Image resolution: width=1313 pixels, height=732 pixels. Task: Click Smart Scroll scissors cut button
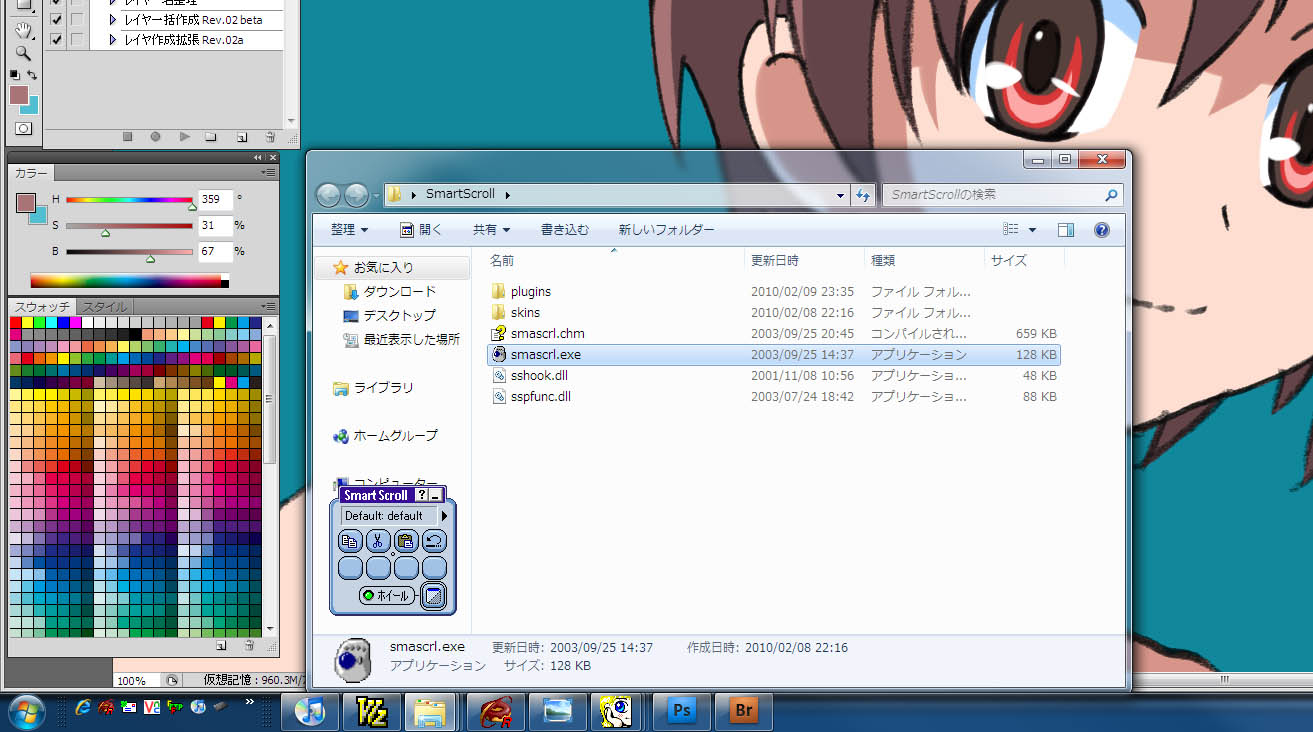coord(378,541)
